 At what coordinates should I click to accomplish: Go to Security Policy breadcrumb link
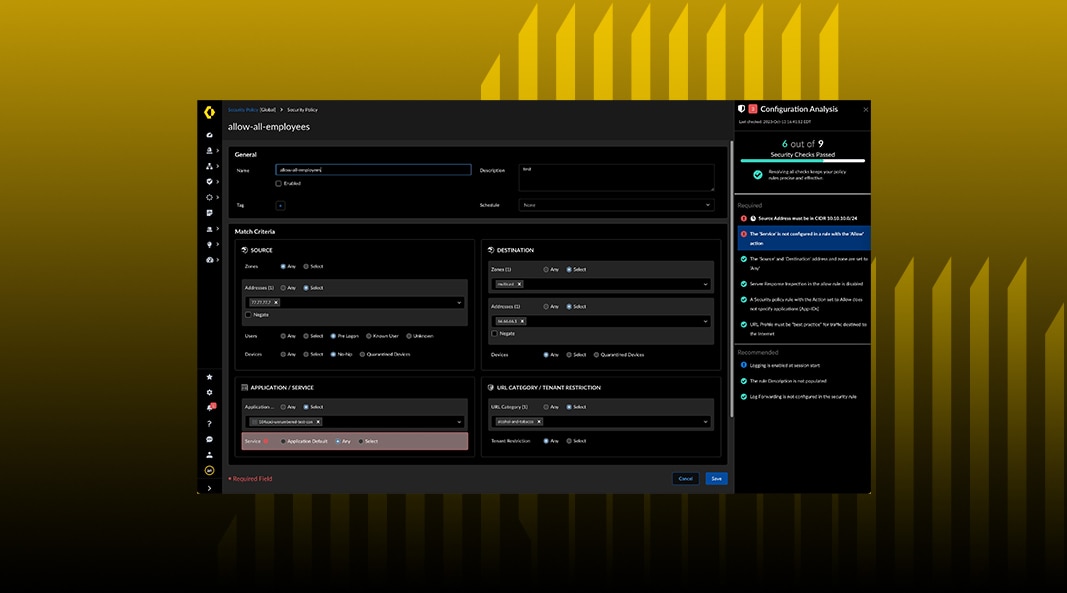point(242,109)
